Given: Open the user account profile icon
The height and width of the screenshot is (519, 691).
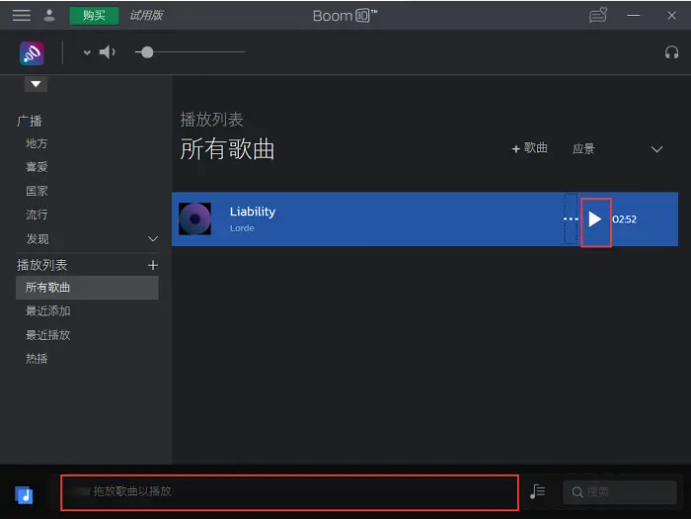Looking at the screenshot, I should point(49,15).
